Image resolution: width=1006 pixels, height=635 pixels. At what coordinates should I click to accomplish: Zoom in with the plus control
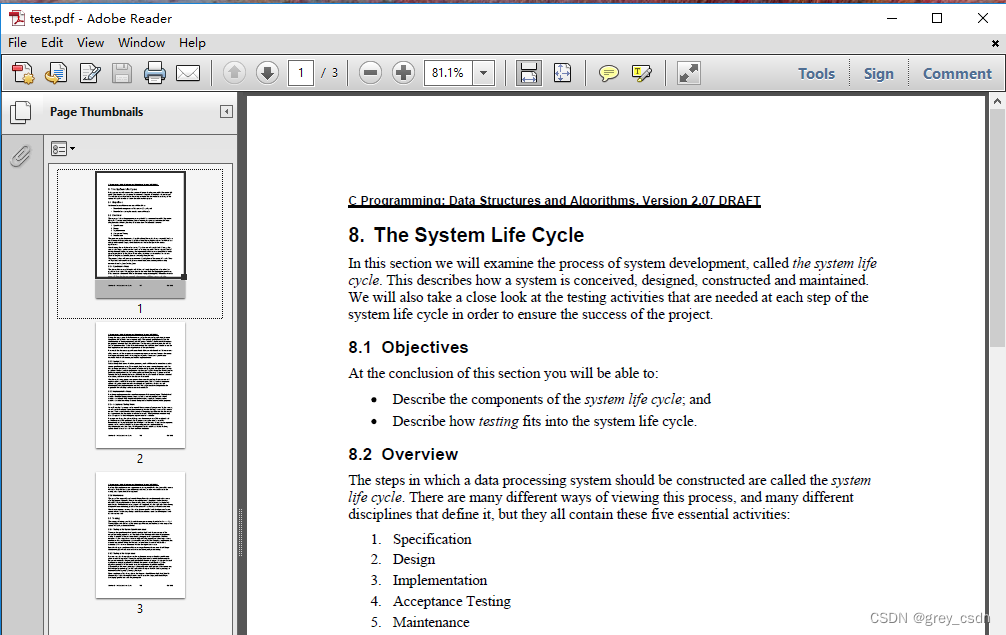(x=403, y=72)
